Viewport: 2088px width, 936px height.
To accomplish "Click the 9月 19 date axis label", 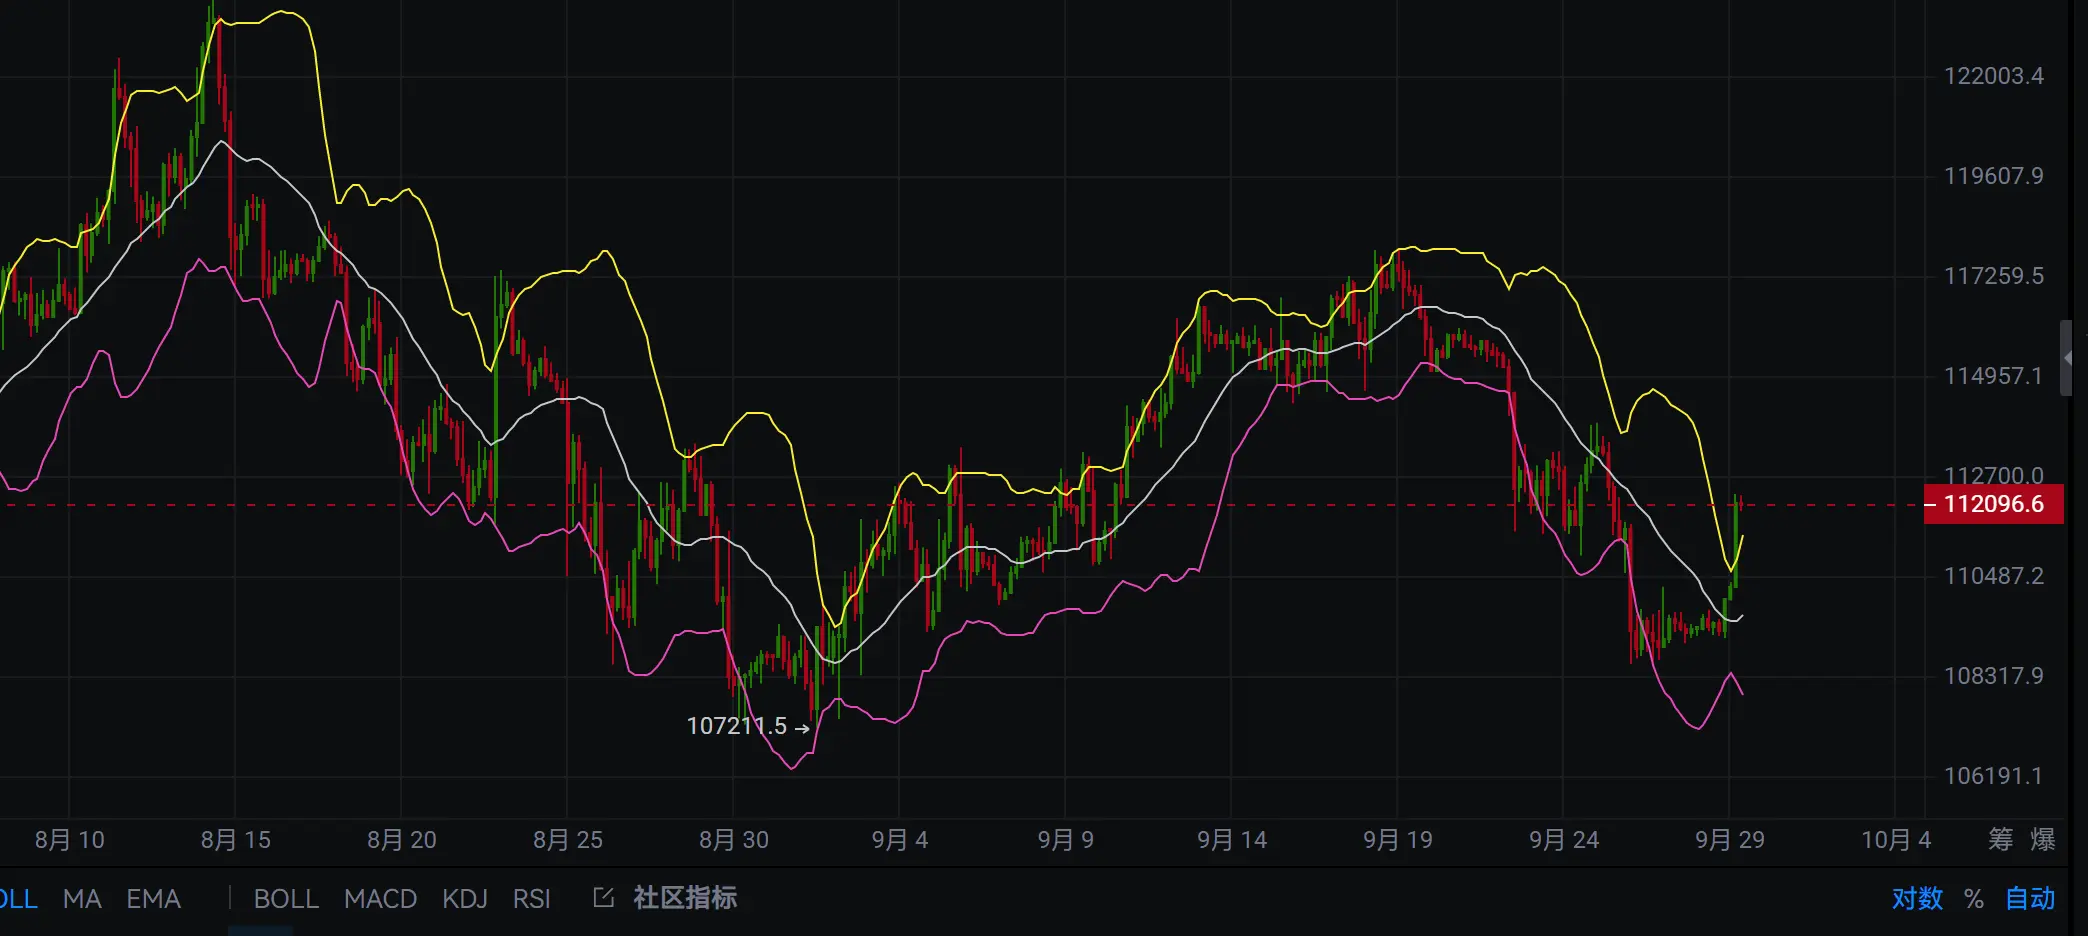I will (1398, 840).
